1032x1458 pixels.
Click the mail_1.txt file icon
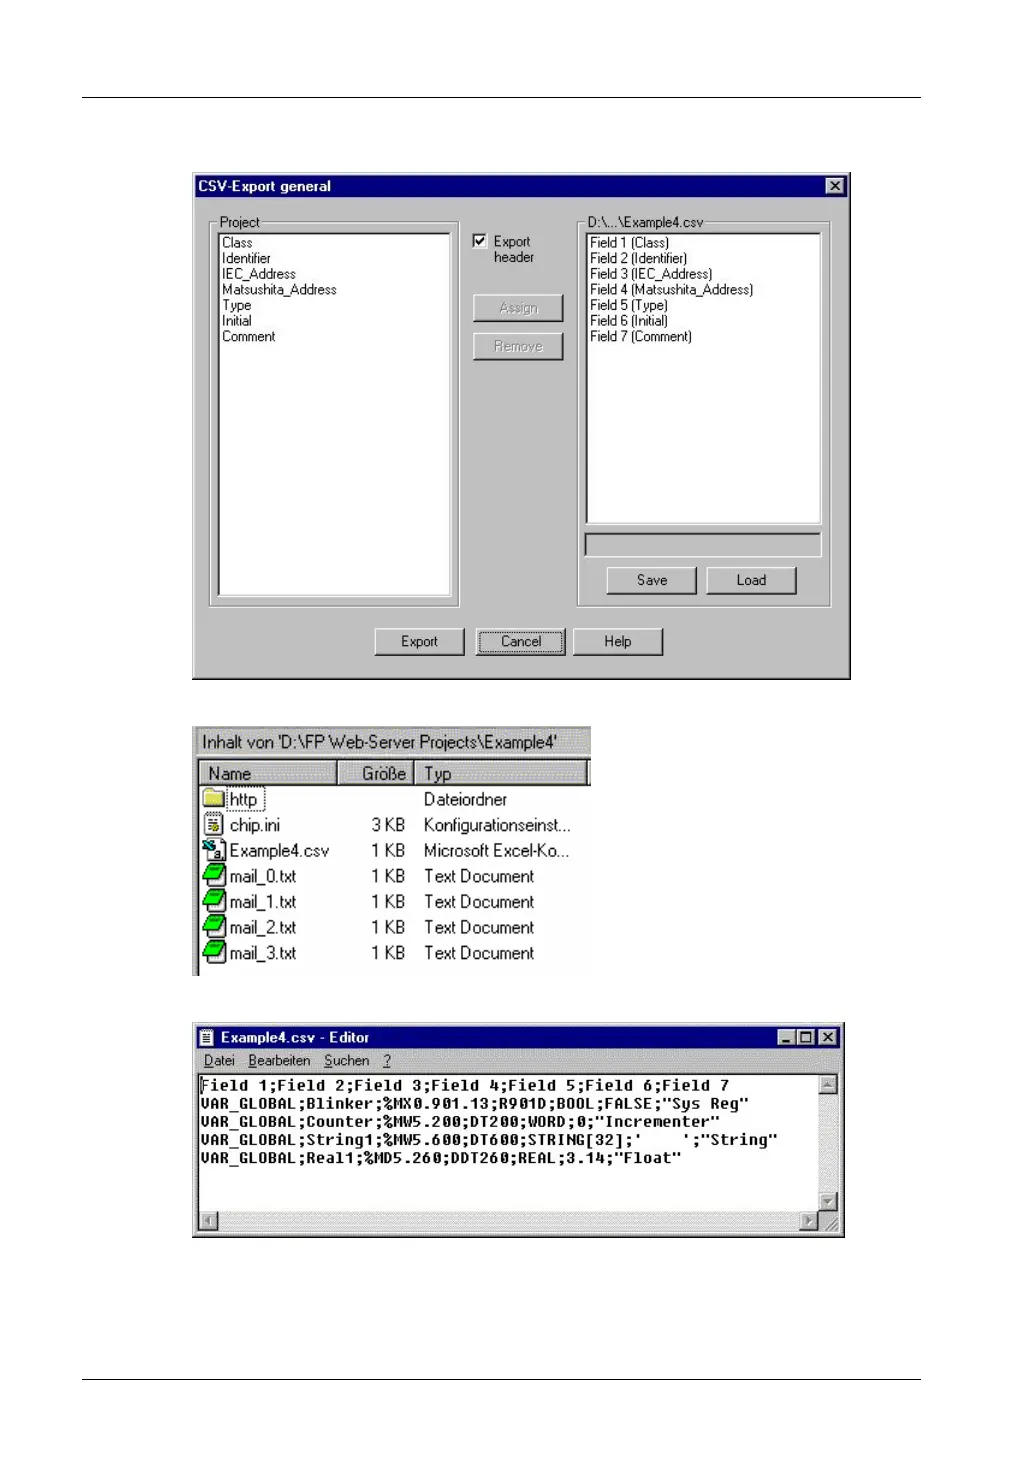[214, 902]
